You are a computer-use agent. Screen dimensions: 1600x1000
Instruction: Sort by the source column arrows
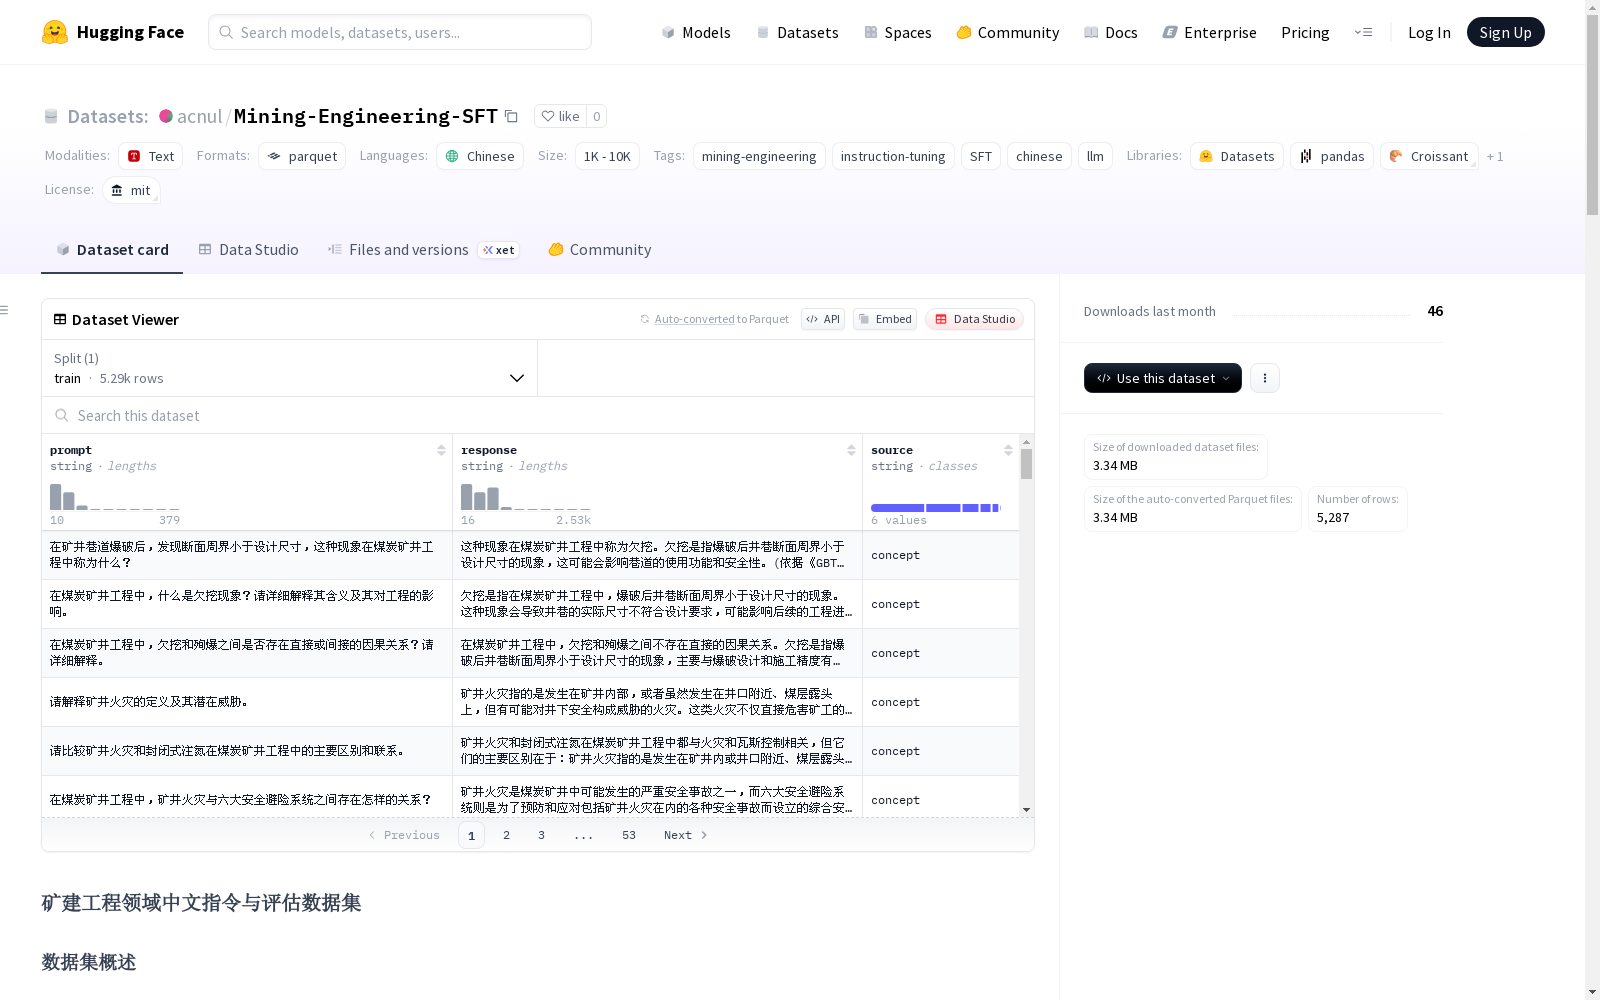(x=1008, y=450)
